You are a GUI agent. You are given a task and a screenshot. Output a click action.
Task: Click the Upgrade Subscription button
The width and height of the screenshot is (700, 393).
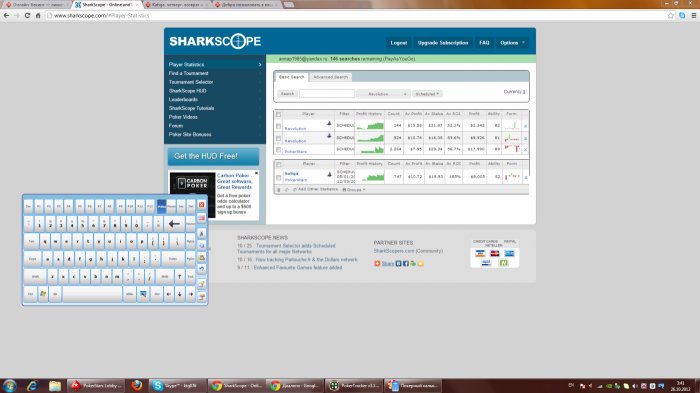(443, 43)
